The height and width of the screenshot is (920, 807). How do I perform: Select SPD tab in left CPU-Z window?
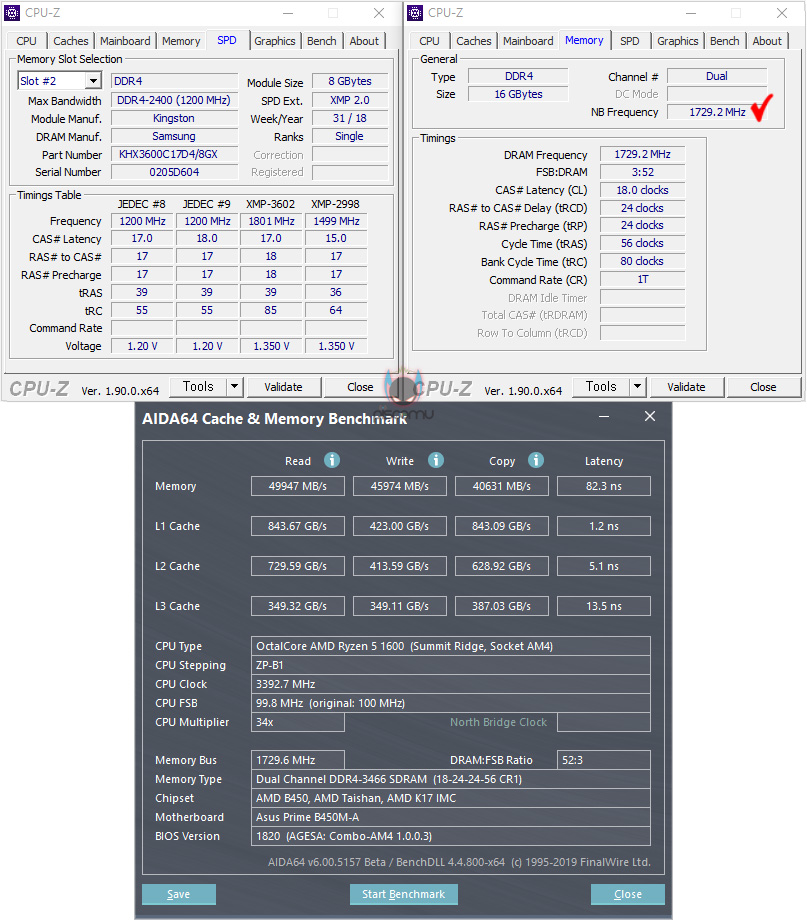227,40
